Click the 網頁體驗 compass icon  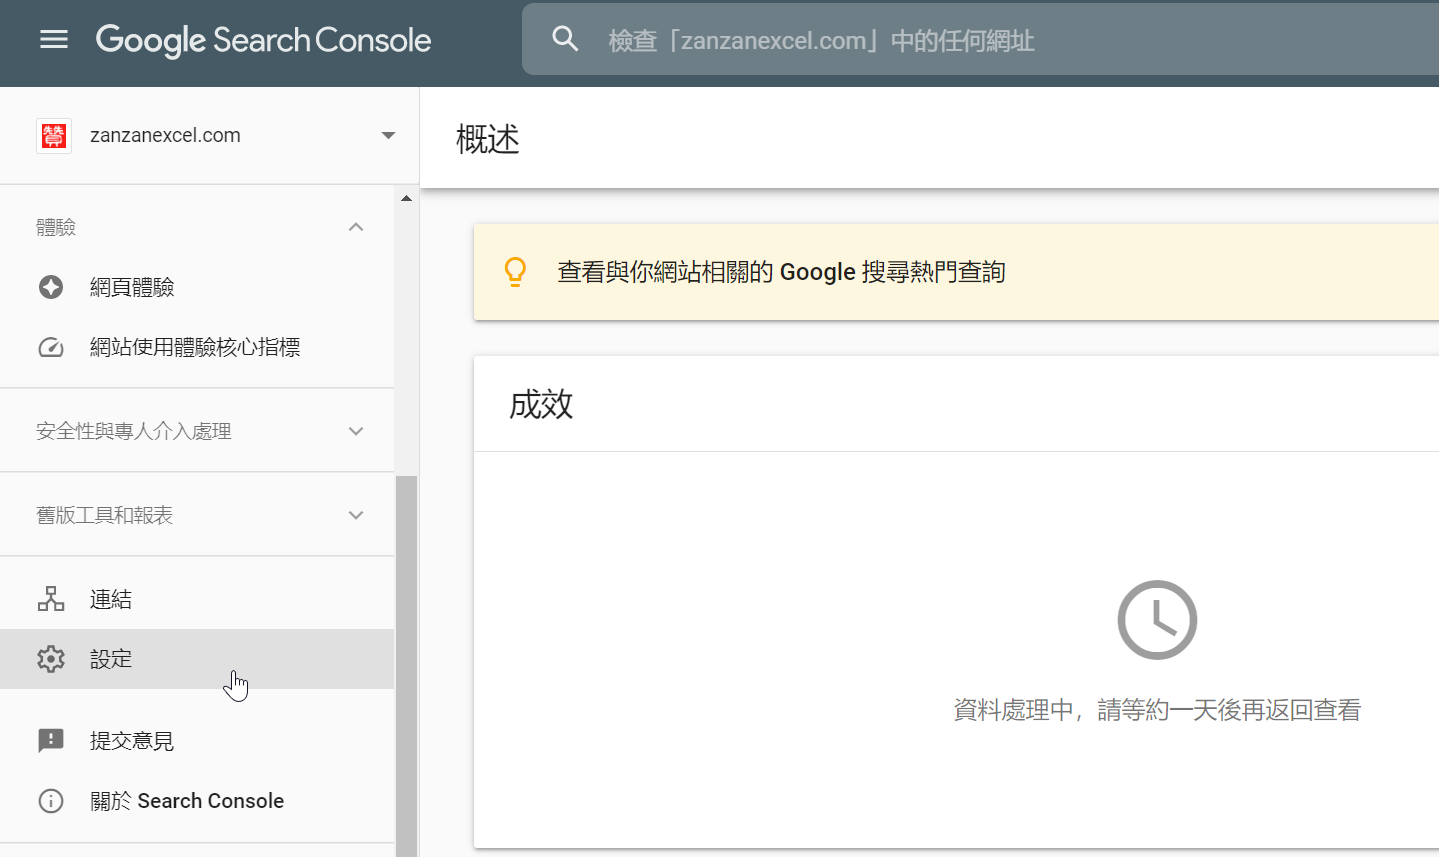(51, 287)
